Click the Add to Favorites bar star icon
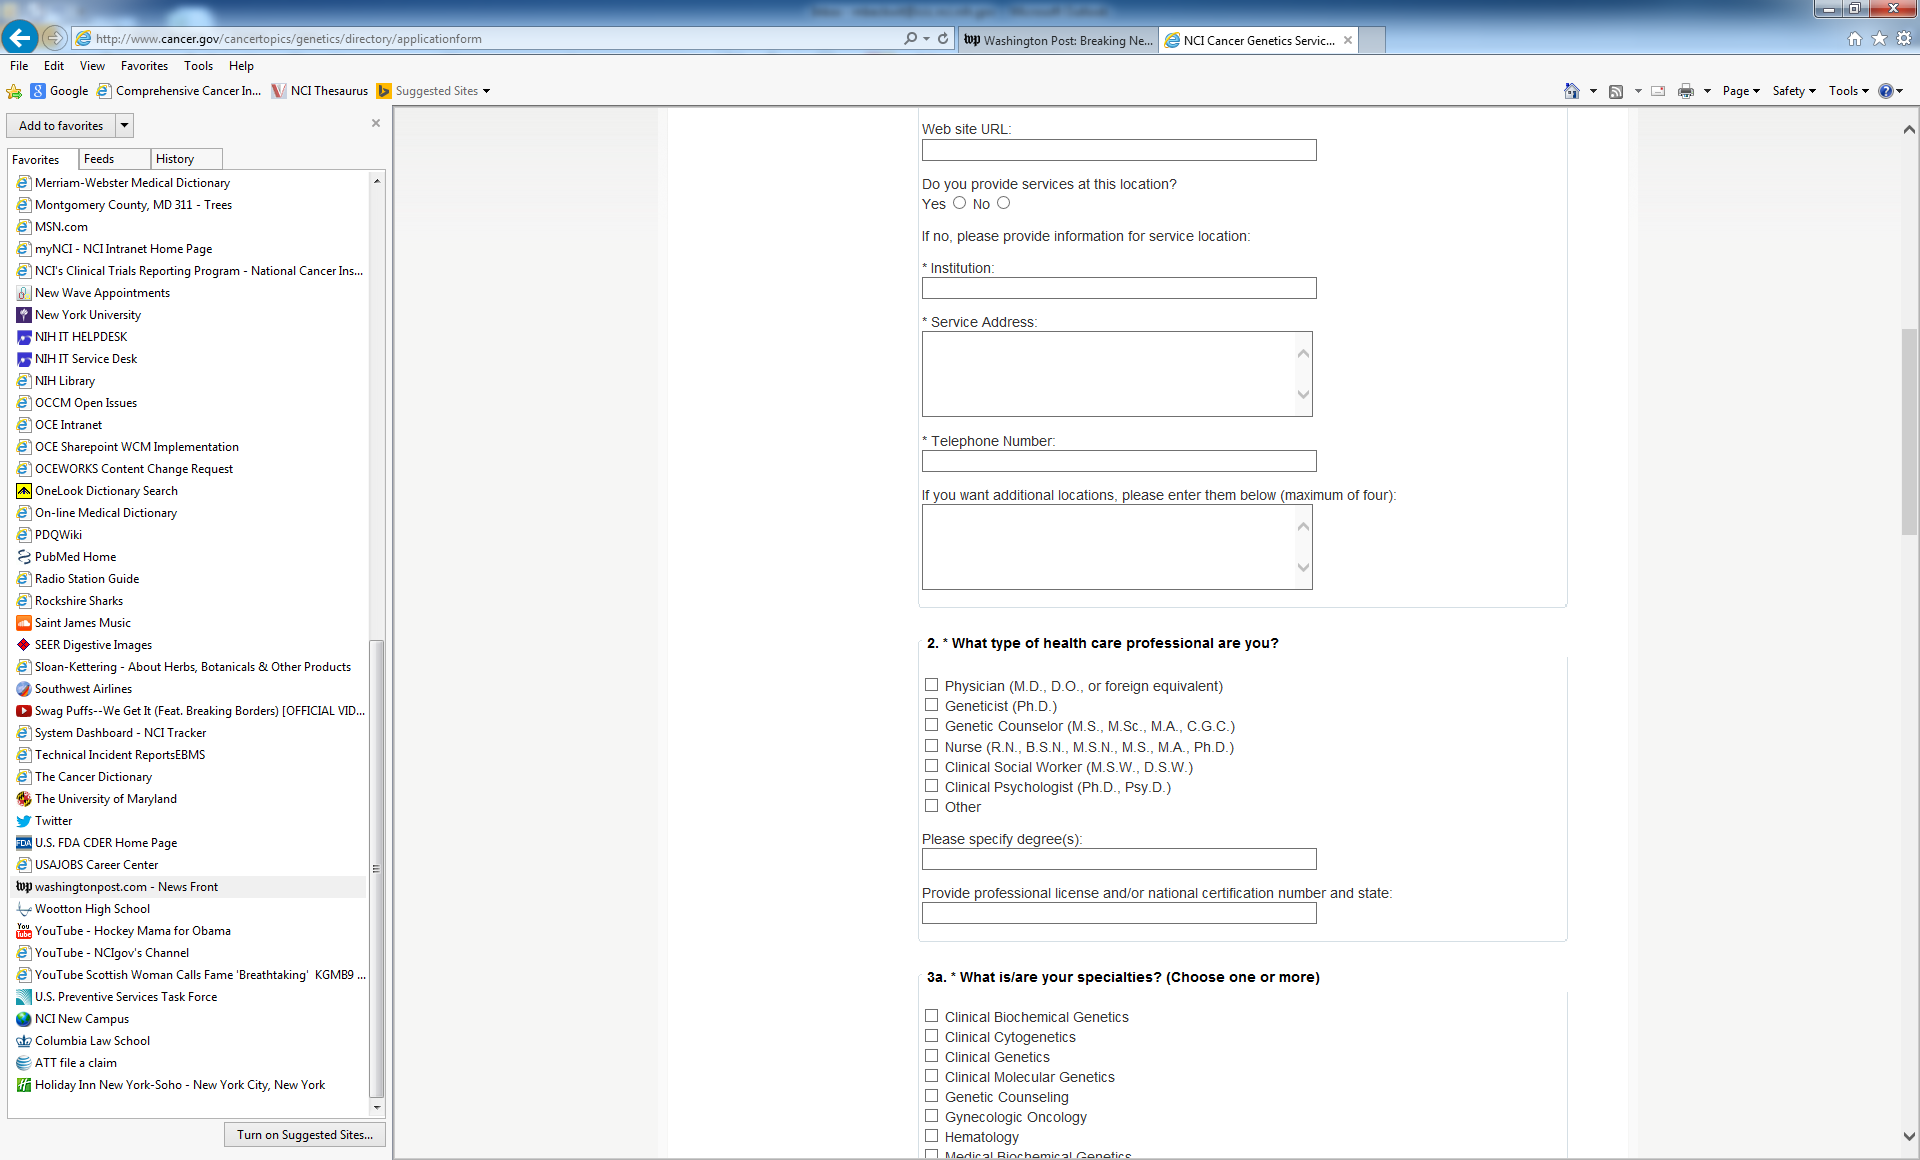Viewport: 1920px width, 1160px height. pos(14,91)
